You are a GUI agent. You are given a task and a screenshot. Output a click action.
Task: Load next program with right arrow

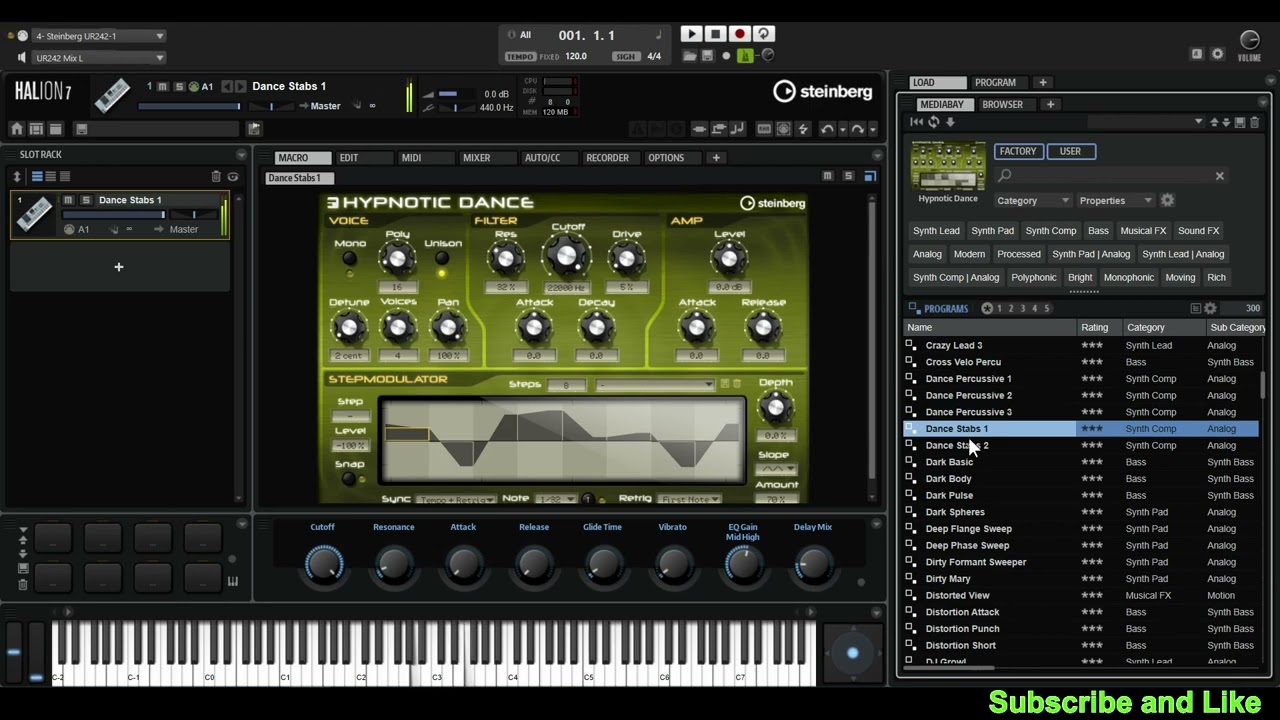click(241, 86)
